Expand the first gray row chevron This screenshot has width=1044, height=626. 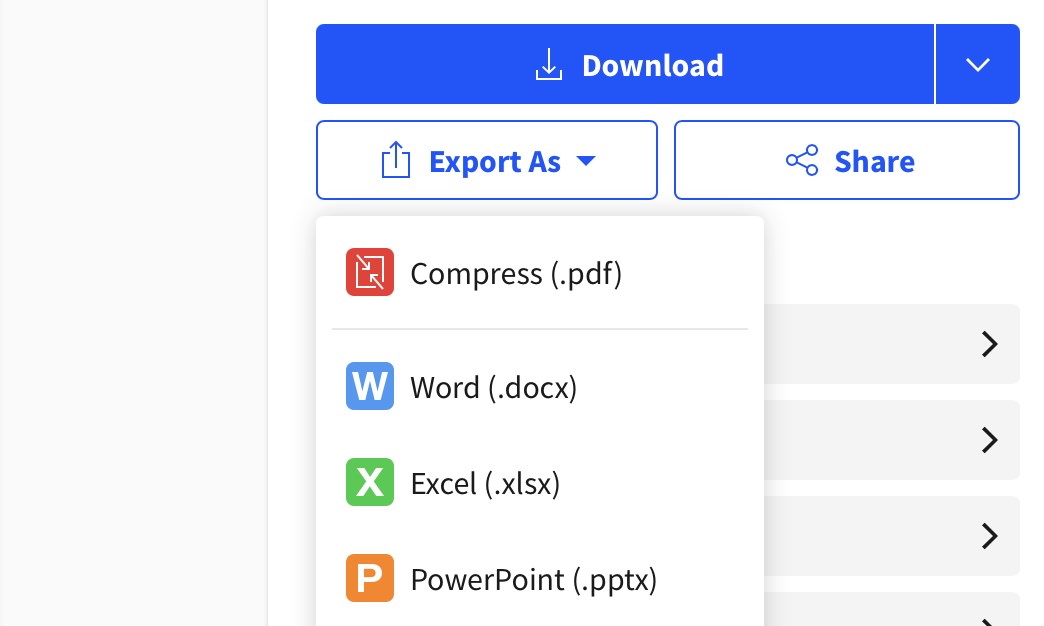[989, 345]
